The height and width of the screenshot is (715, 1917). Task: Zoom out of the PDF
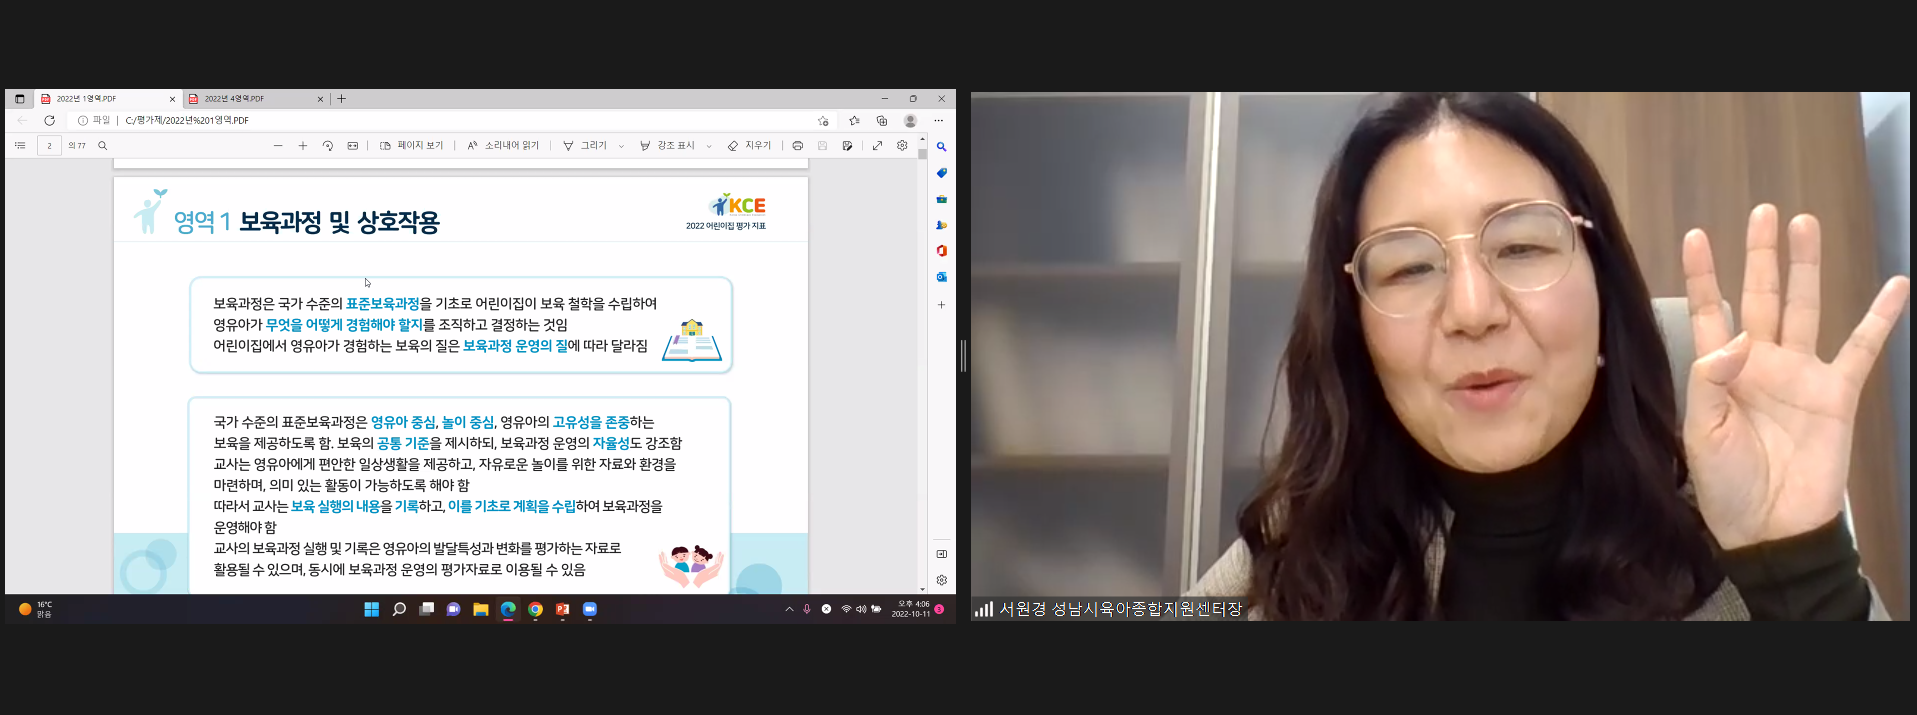coord(278,146)
